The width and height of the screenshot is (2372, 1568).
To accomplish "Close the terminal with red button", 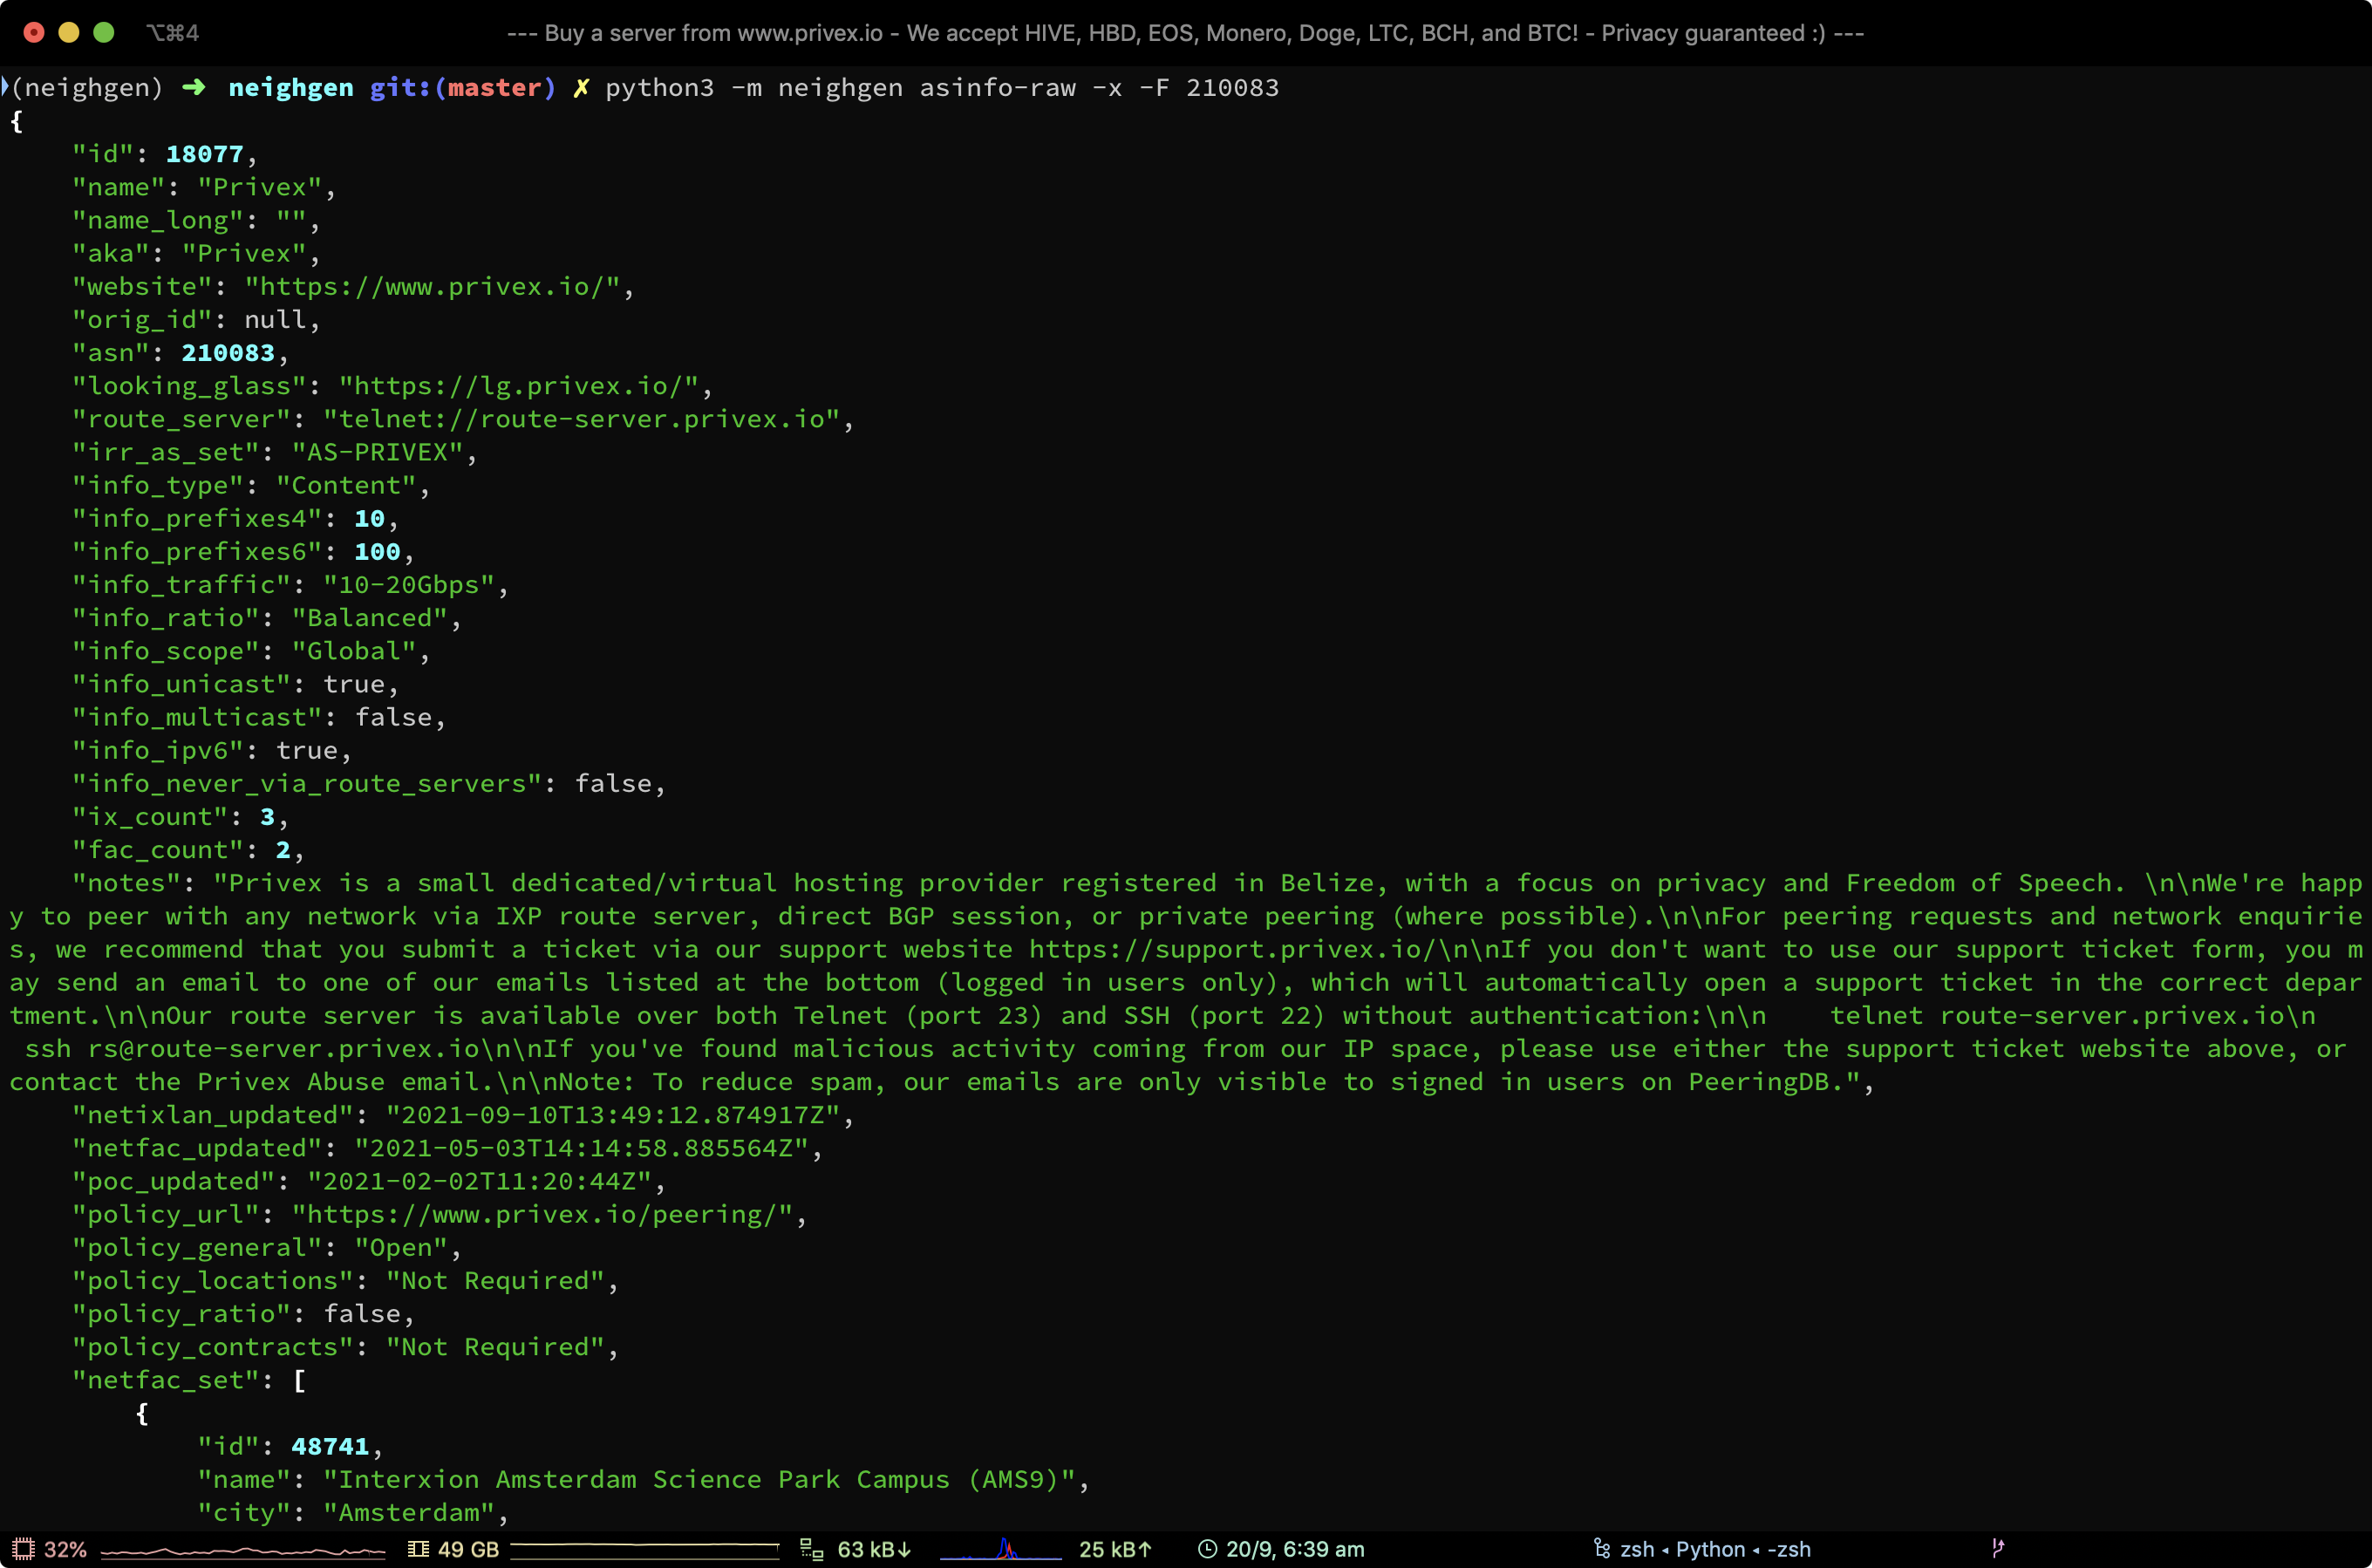I will click(34, 33).
